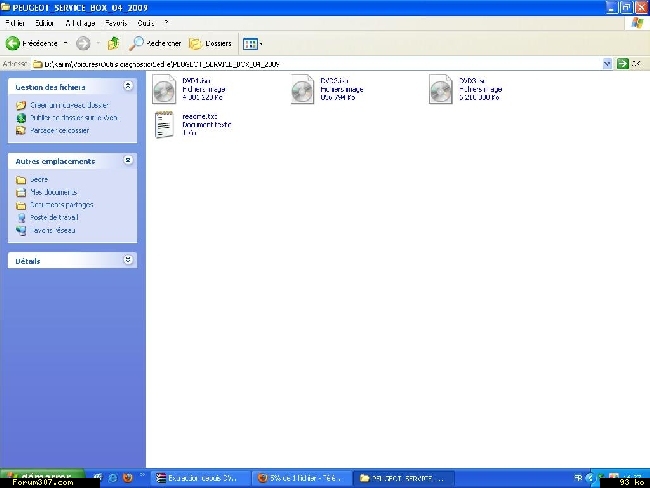Open the Précédente history dropdown arrow
Image resolution: width=650 pixels, height=488 pixels.
click(65, 43)
